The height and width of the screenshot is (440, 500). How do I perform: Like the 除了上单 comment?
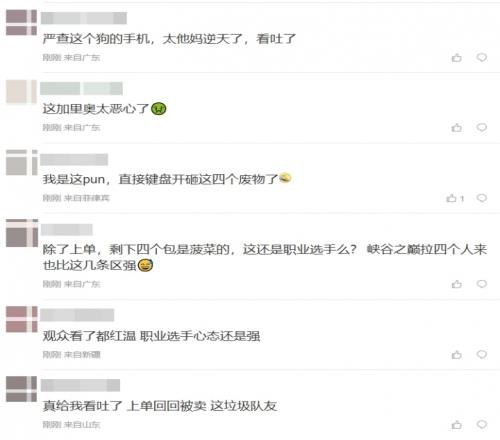click(457, 284)
